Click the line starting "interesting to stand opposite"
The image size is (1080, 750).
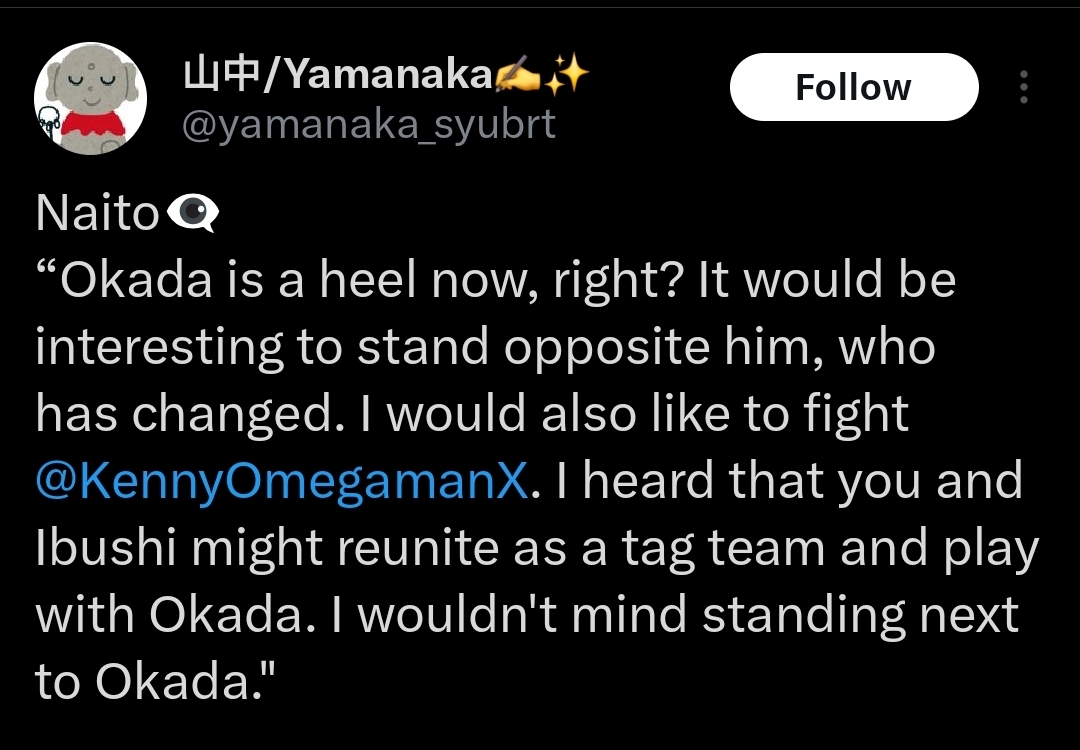[485, 347]
